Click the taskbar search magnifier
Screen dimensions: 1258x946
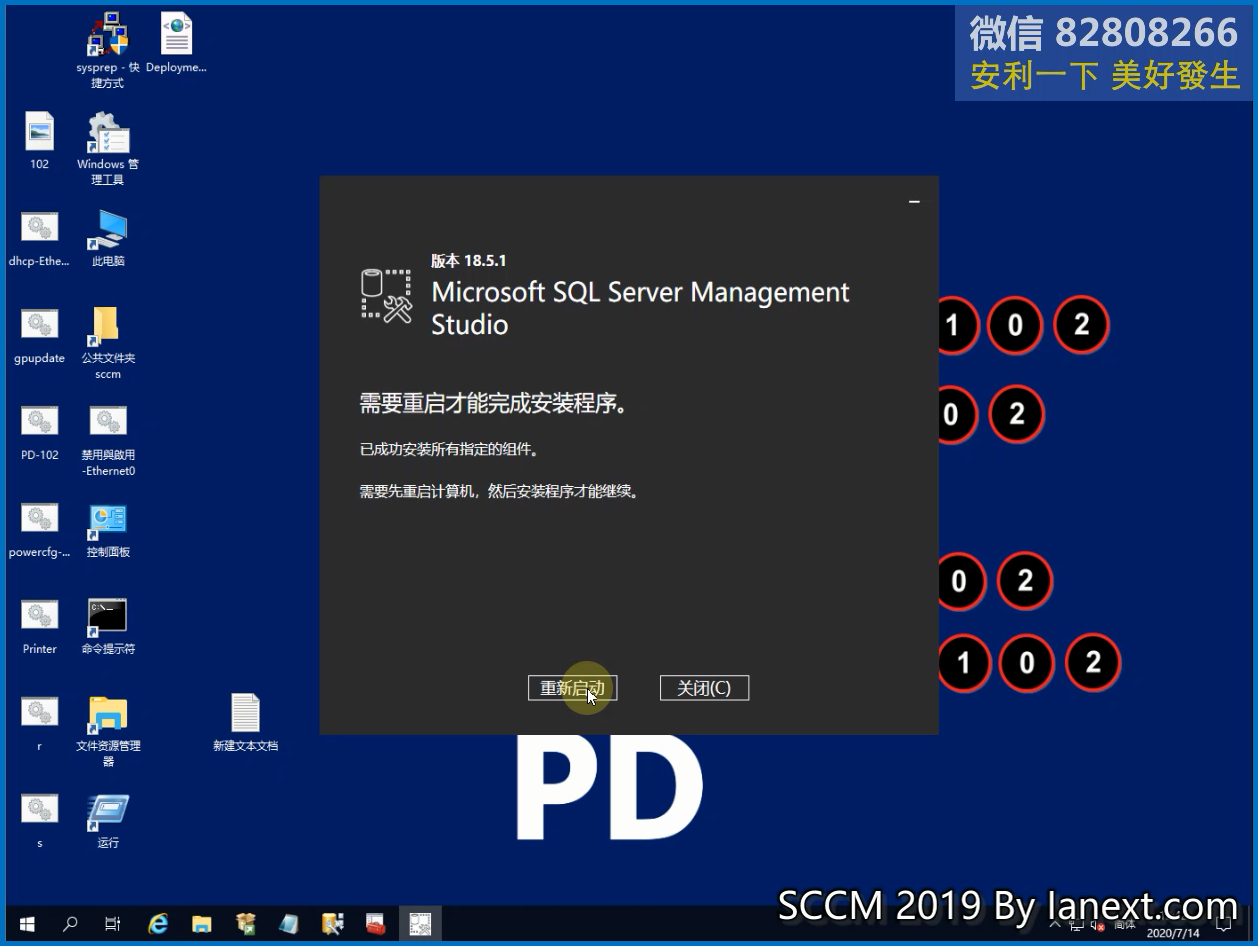point(70,924)
